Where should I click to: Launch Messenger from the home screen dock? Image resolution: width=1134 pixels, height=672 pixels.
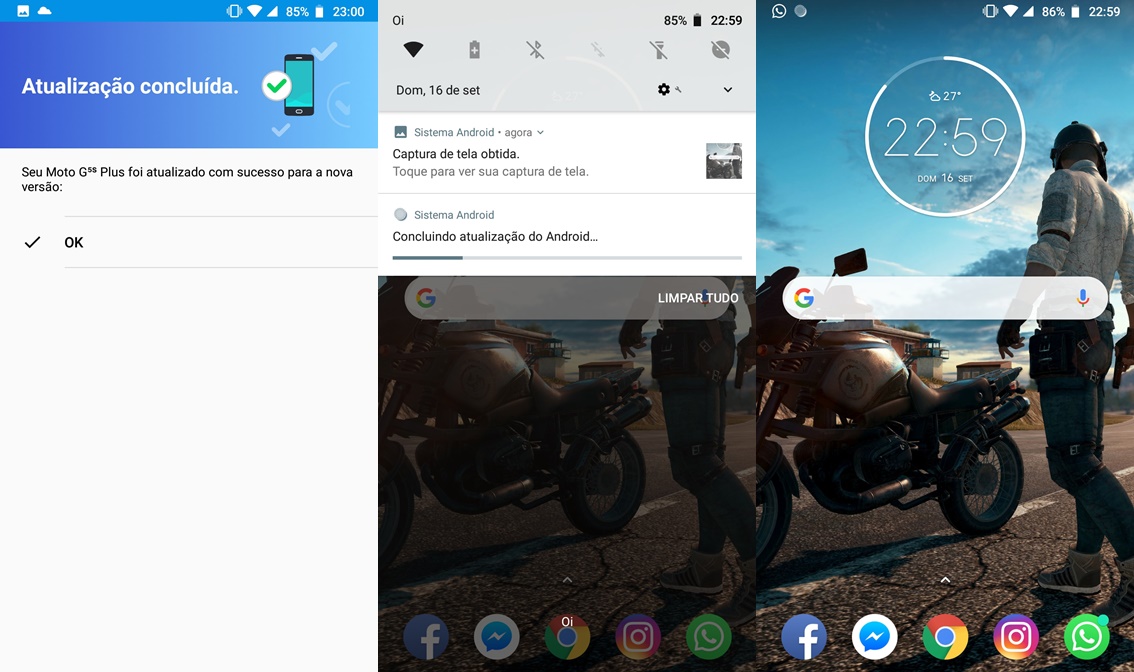point(874,637)
